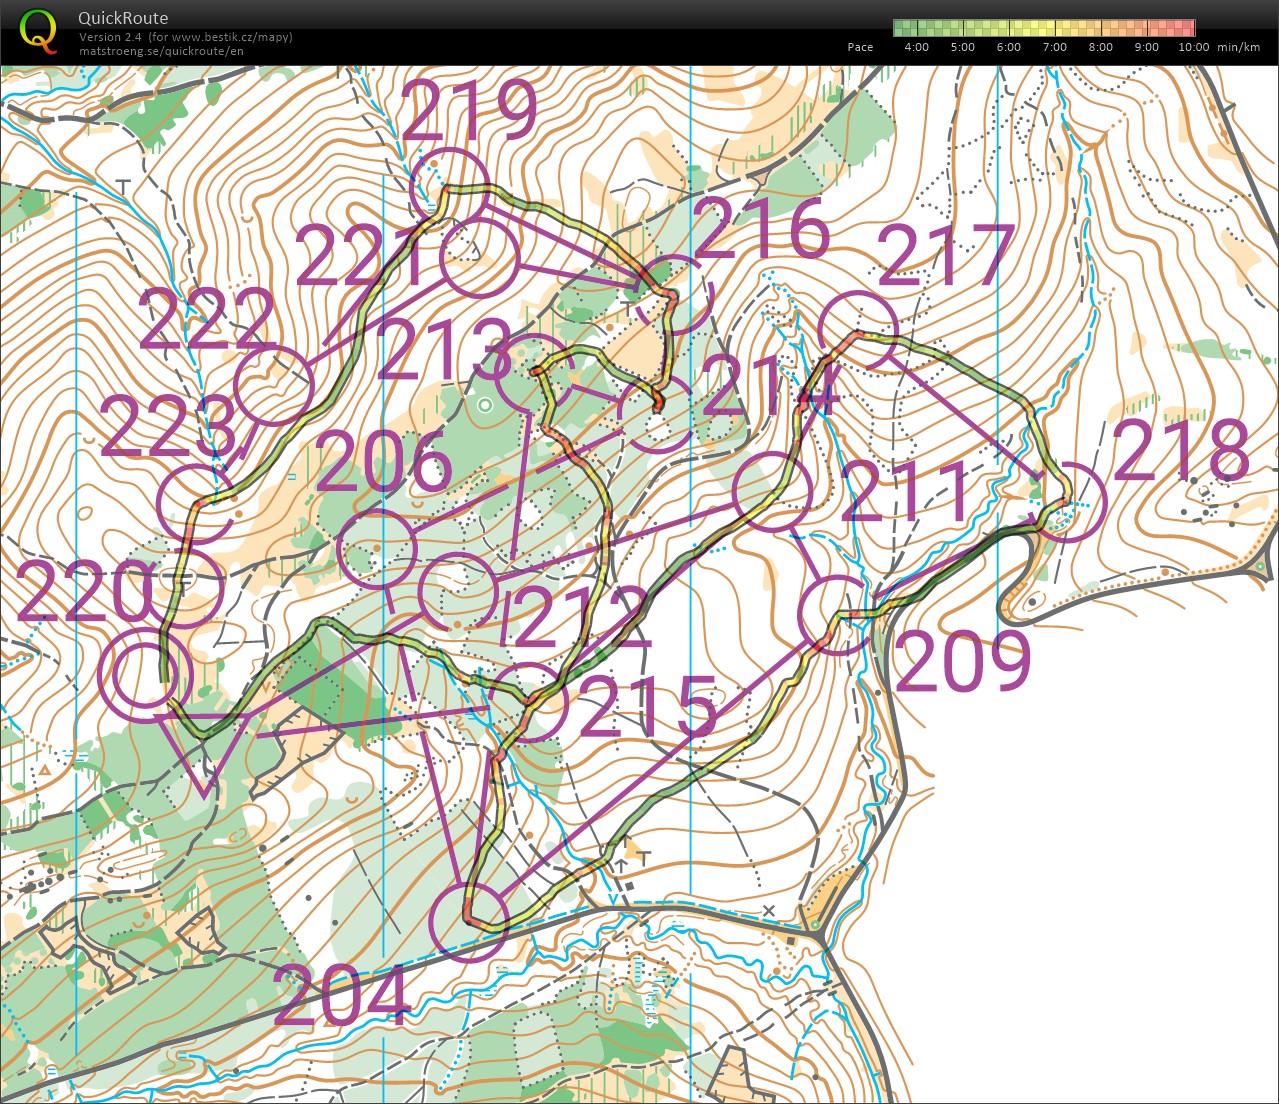Open the matstroeng.se/quickroute/en link
1279x1104 pixels.
[x=161, y=51]
